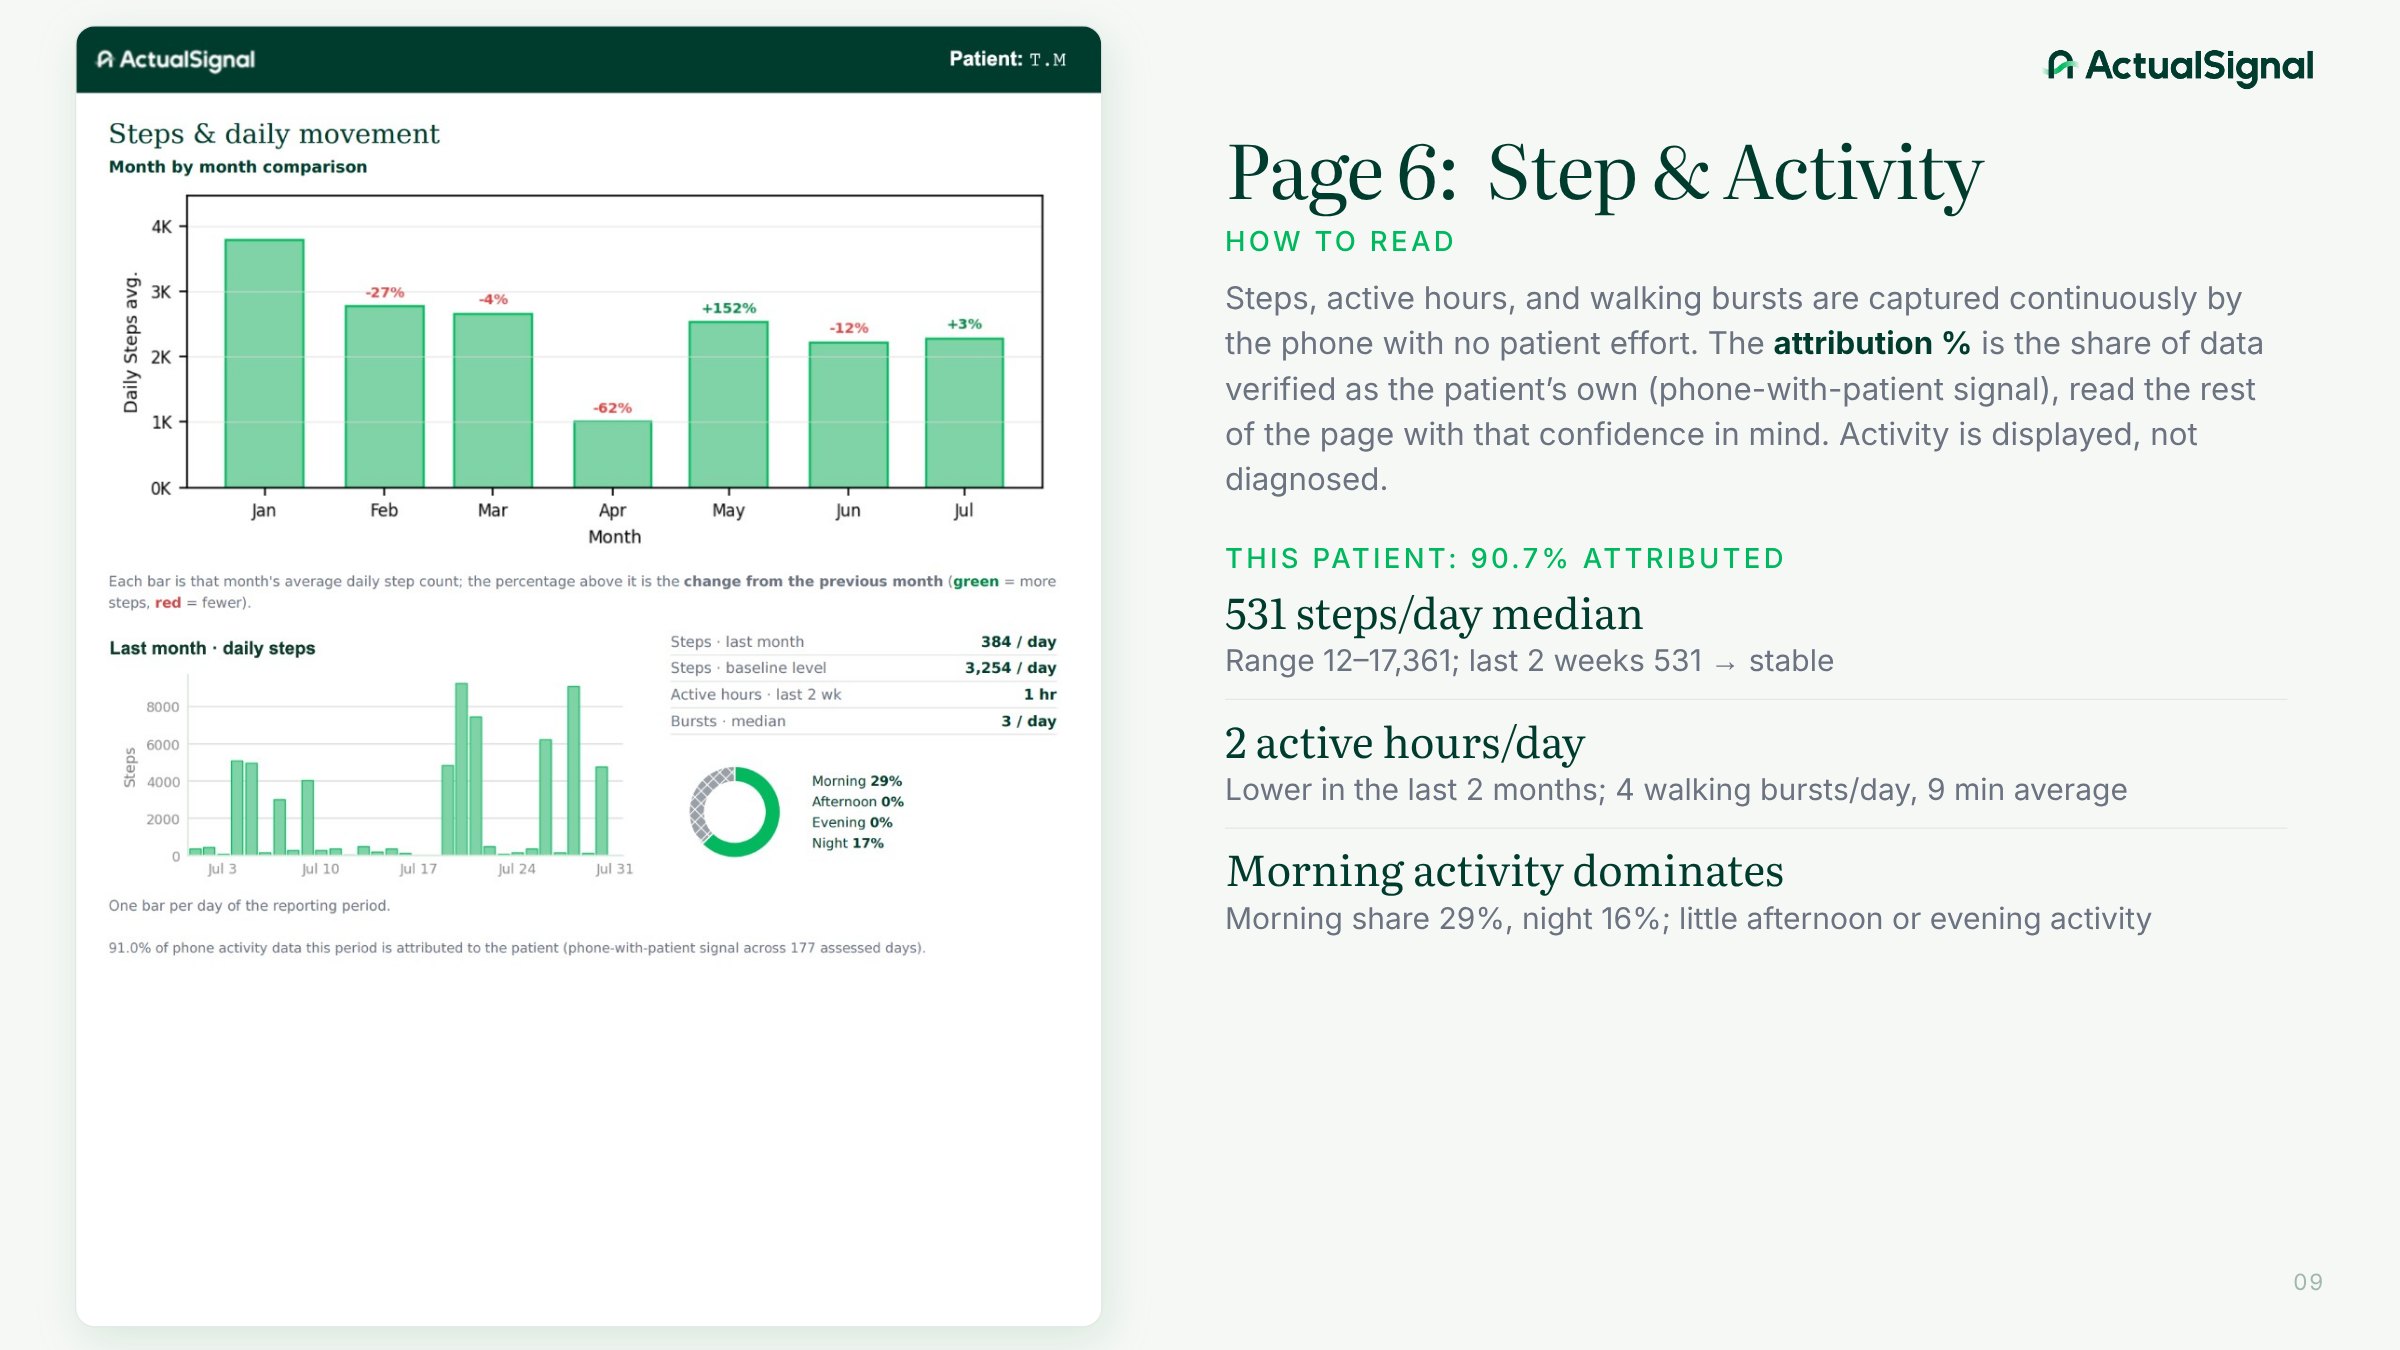Click the "Steps & daily movement" heading
The image size is (2400, 1350).
274,133
